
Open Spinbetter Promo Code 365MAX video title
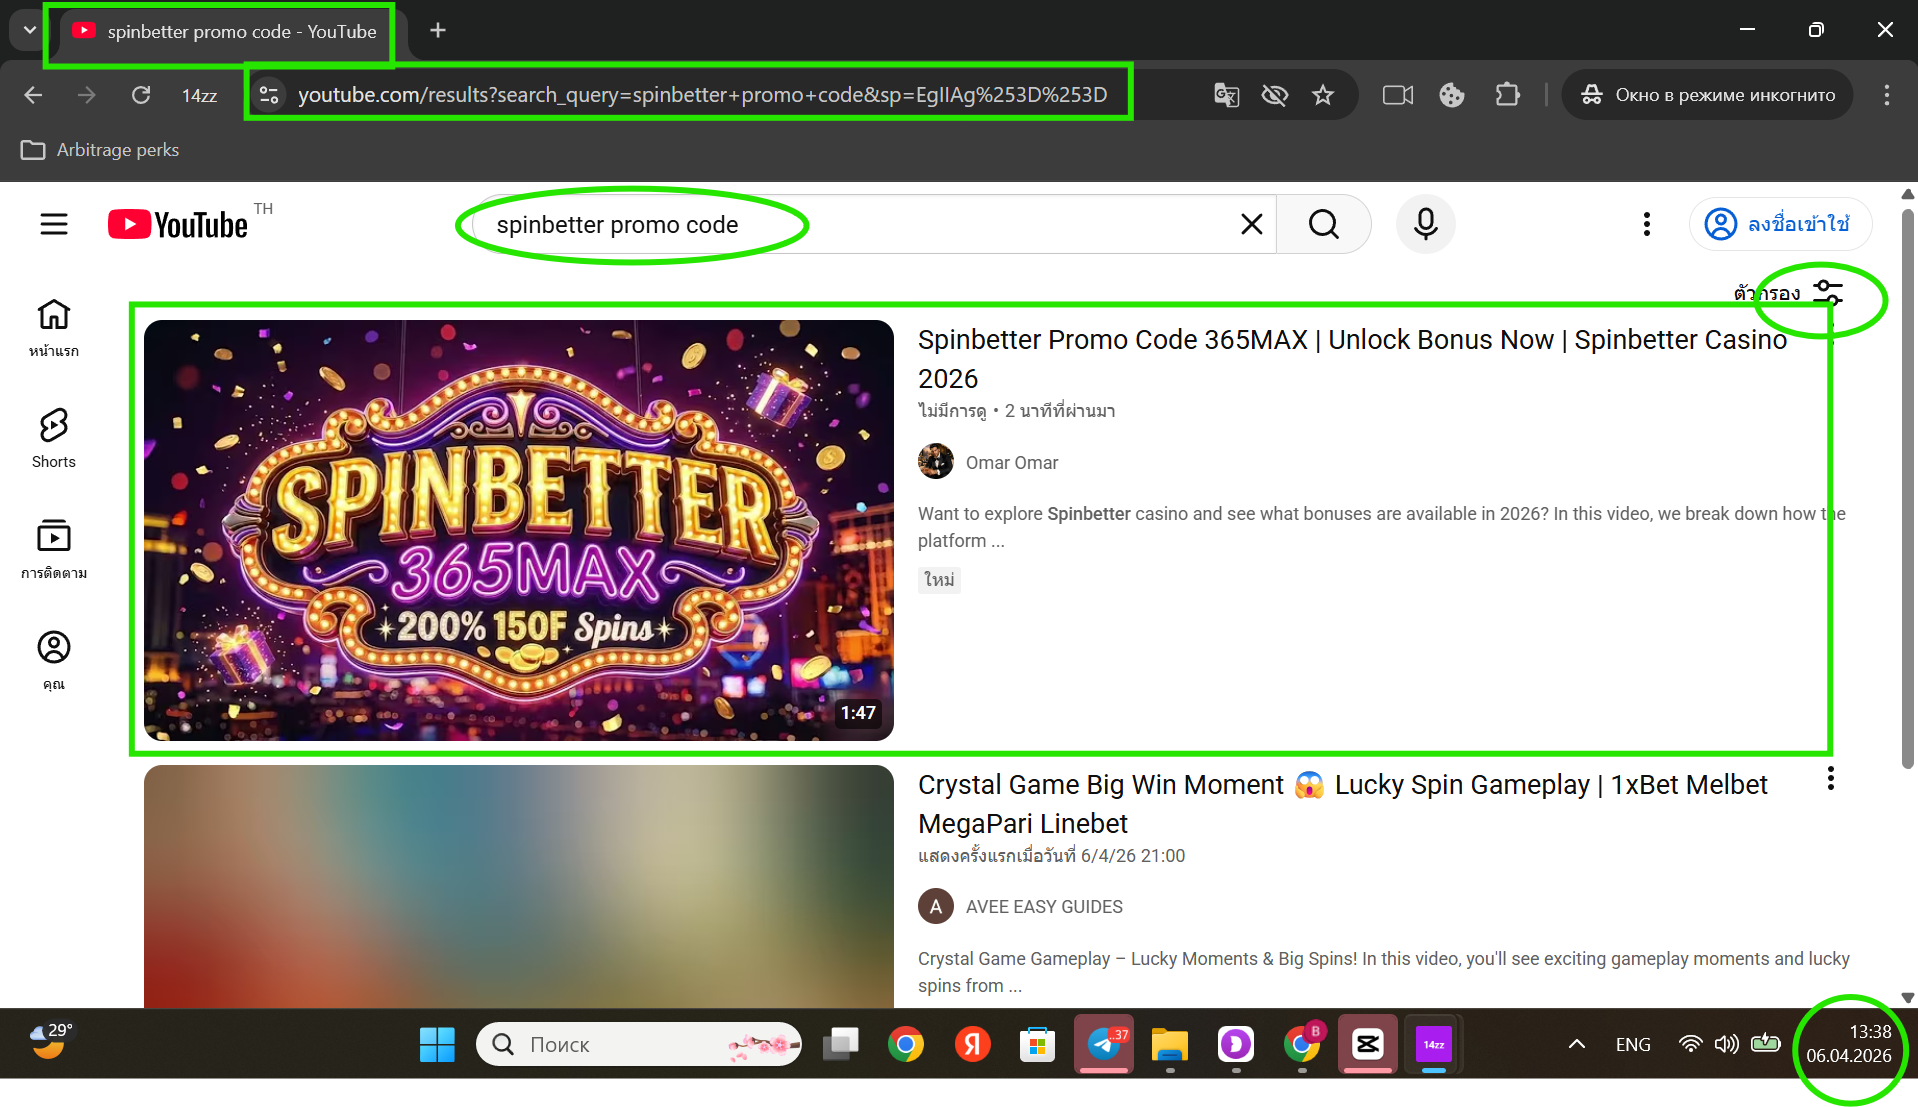[1352, 359]
